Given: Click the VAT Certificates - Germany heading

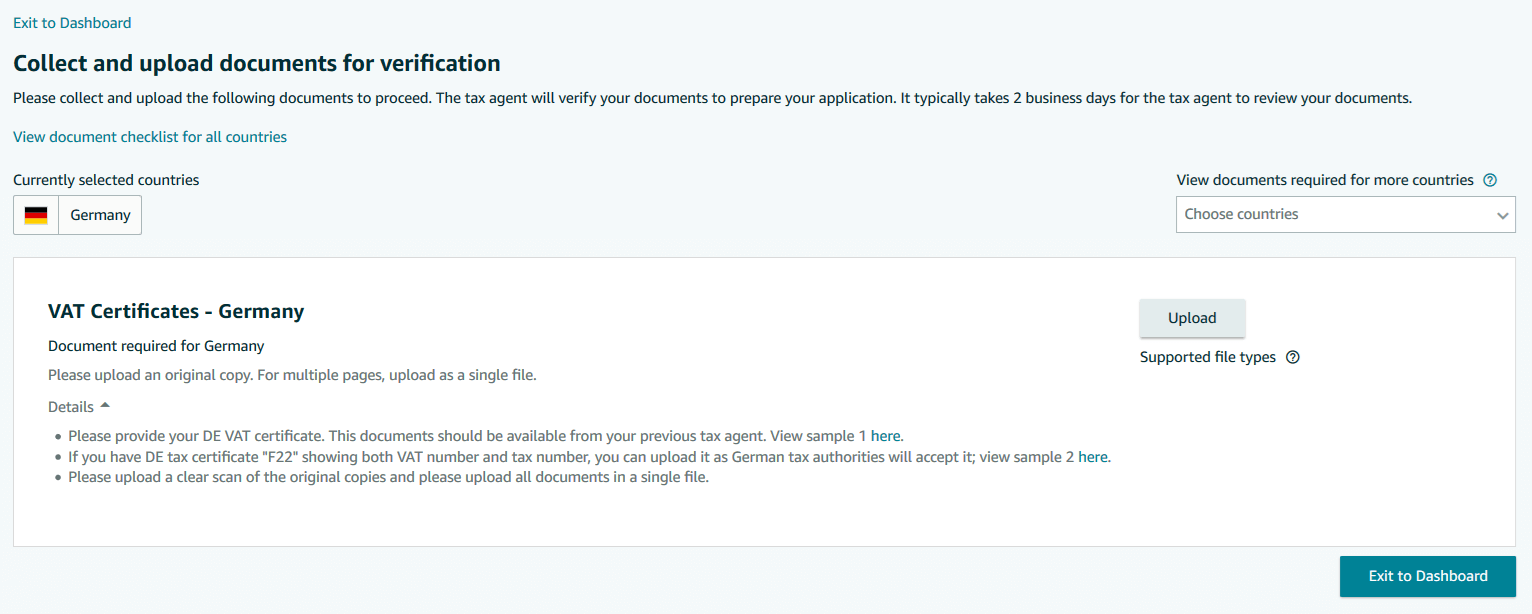Looking at the screenshot, I should tap(176, 311).
